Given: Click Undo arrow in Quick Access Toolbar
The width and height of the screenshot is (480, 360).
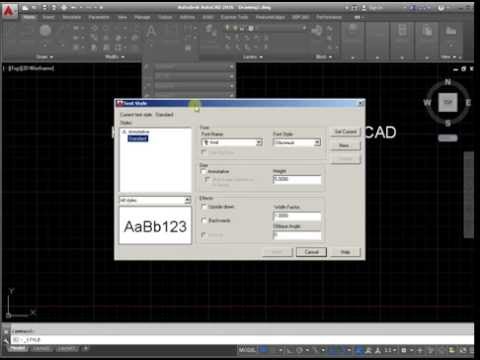Looking at the screenshot, I should pos(73,7).
